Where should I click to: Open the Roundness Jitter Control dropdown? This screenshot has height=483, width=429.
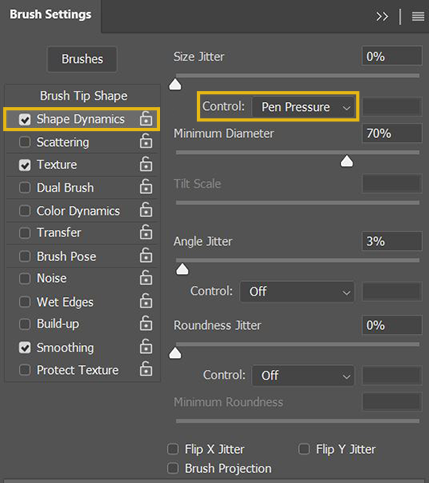pos(303,376)
